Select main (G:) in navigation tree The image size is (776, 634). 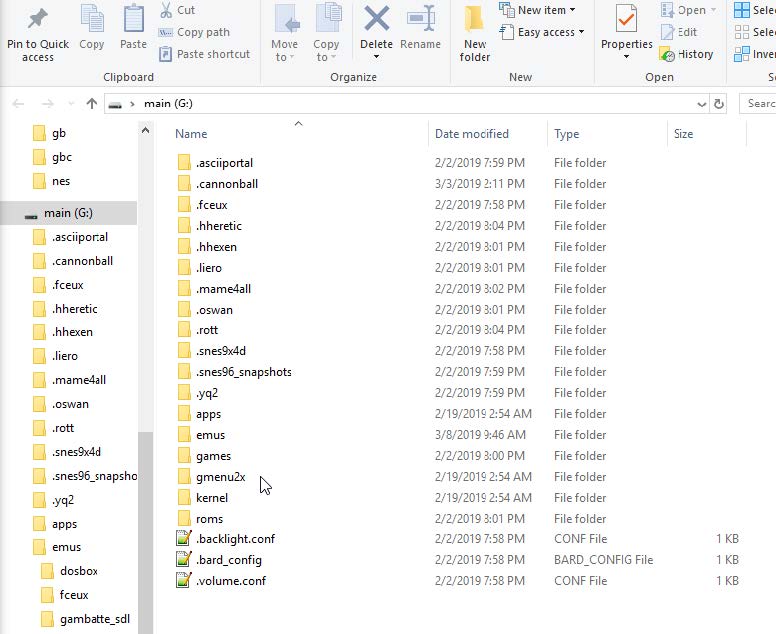point(68,213)
